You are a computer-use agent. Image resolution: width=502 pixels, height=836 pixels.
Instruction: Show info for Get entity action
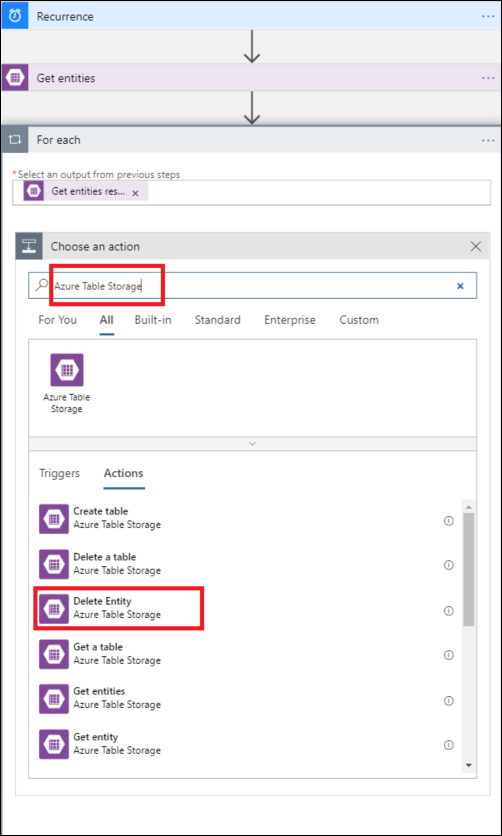coord(449,745)
